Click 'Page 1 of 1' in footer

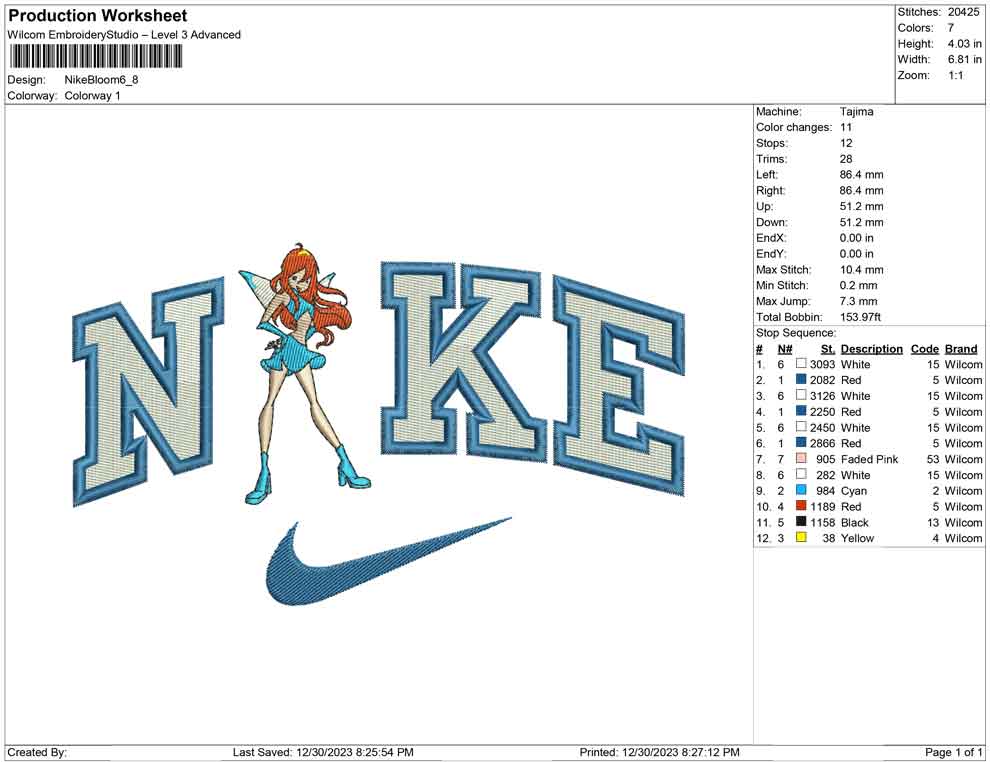(954, 752)
